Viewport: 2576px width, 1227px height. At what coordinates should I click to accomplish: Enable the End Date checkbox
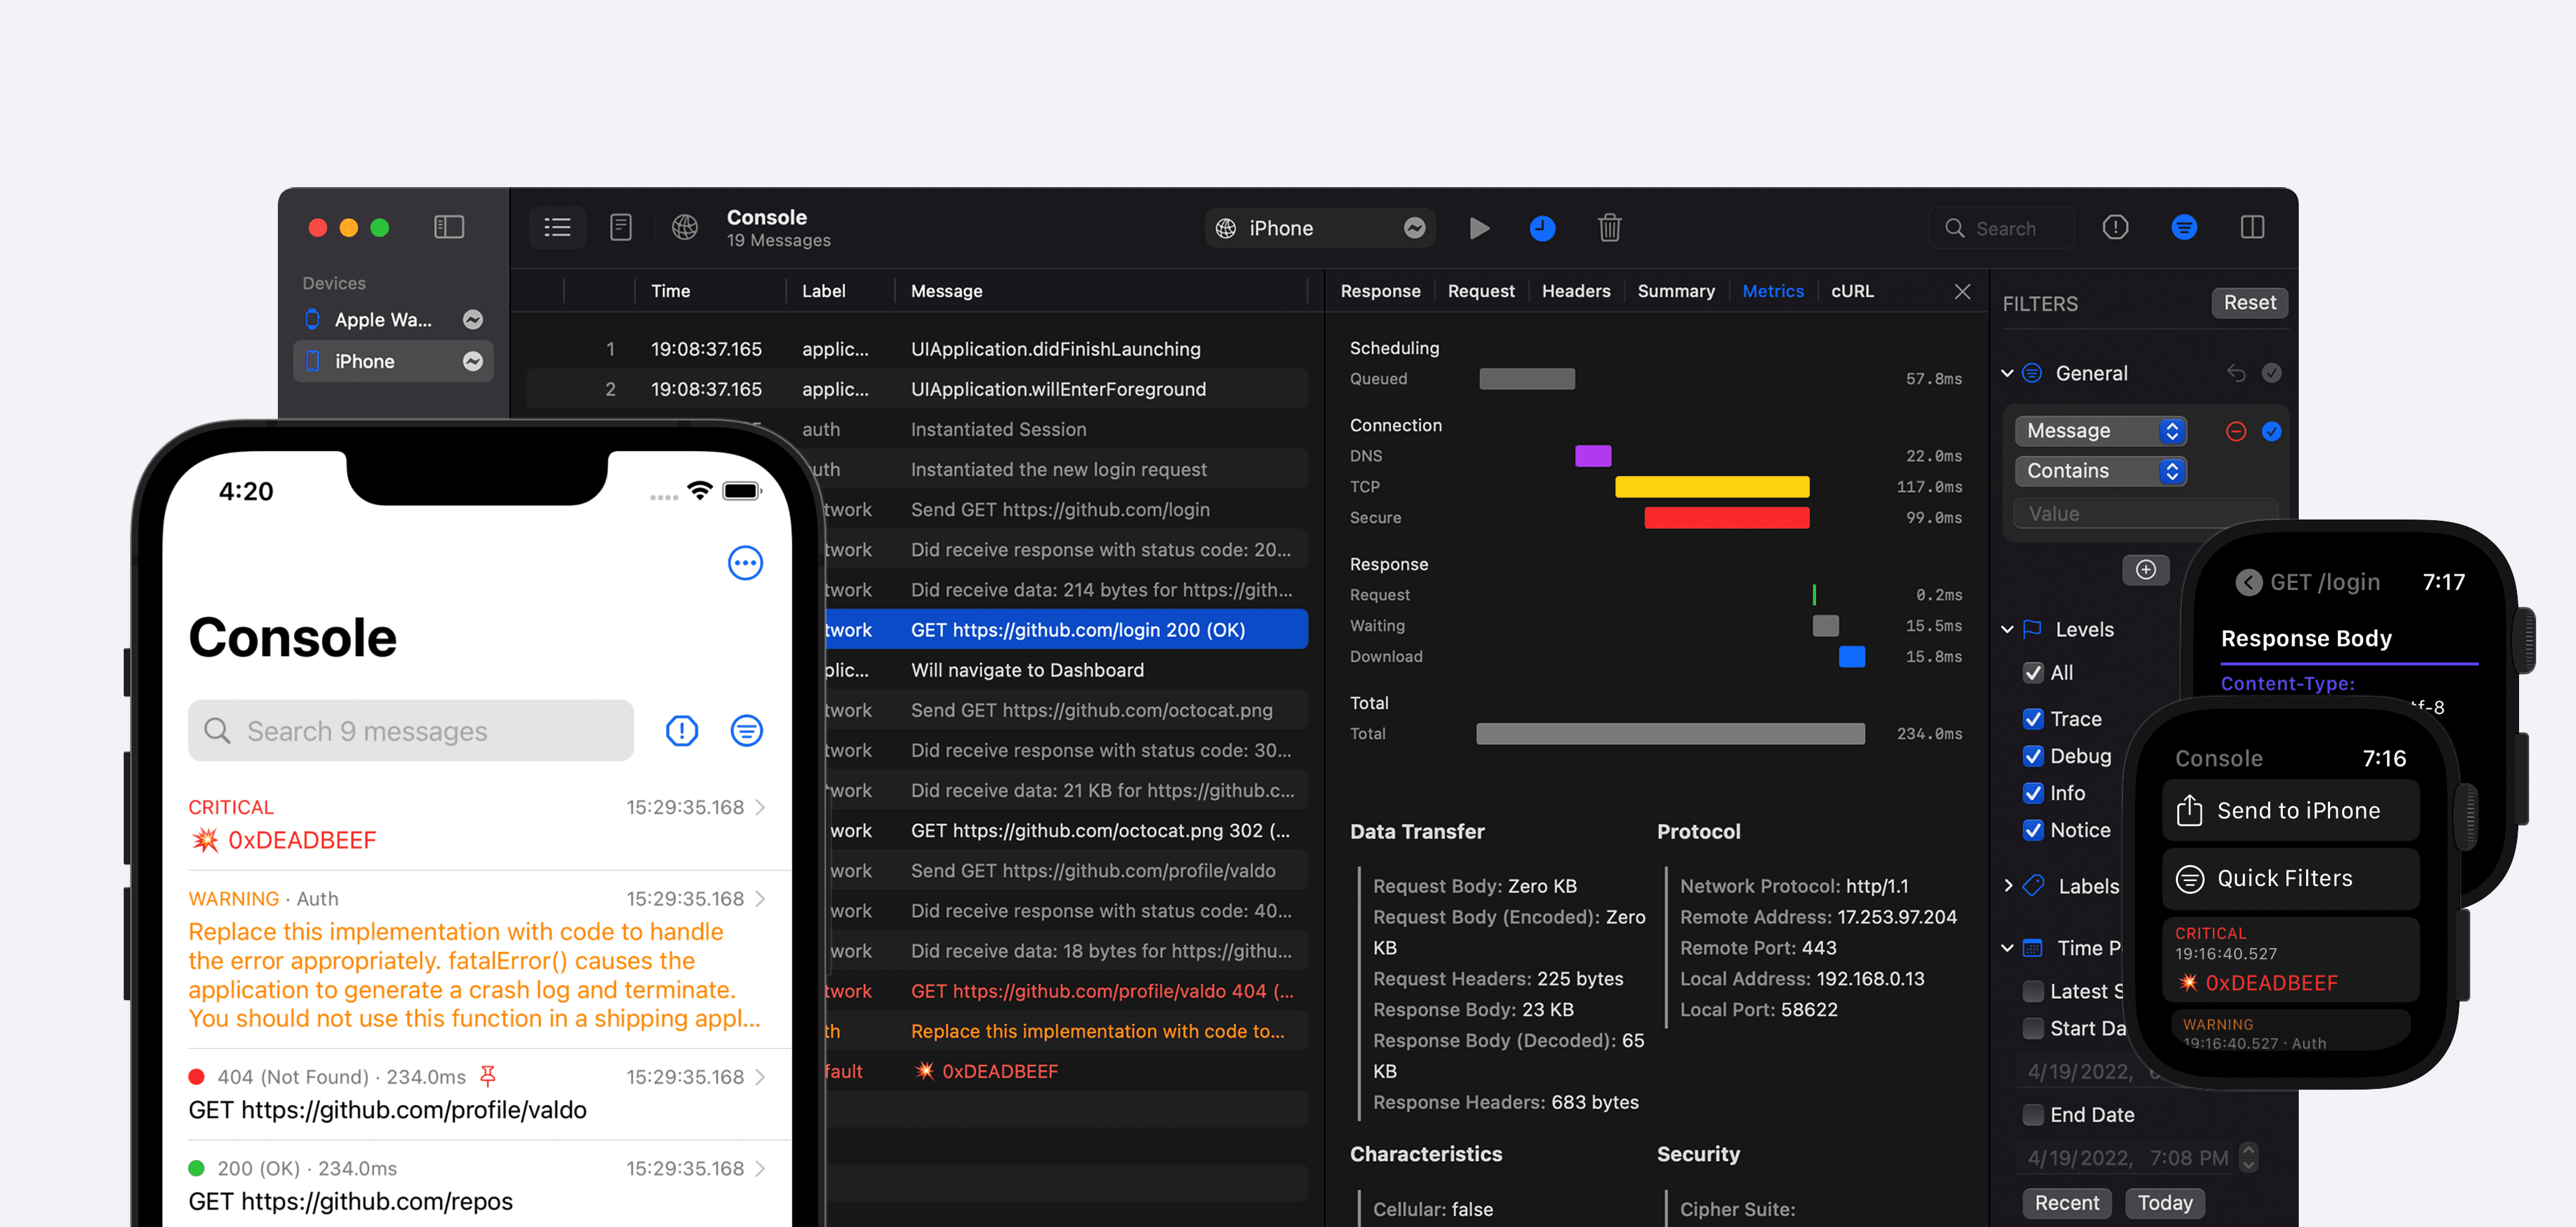coord(2032,1114)
